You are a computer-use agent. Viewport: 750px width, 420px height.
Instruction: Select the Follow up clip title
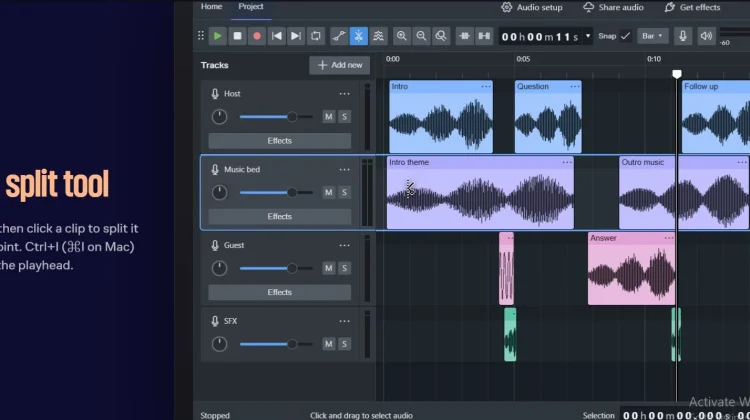pyautogui.click(x=701, y=87)
